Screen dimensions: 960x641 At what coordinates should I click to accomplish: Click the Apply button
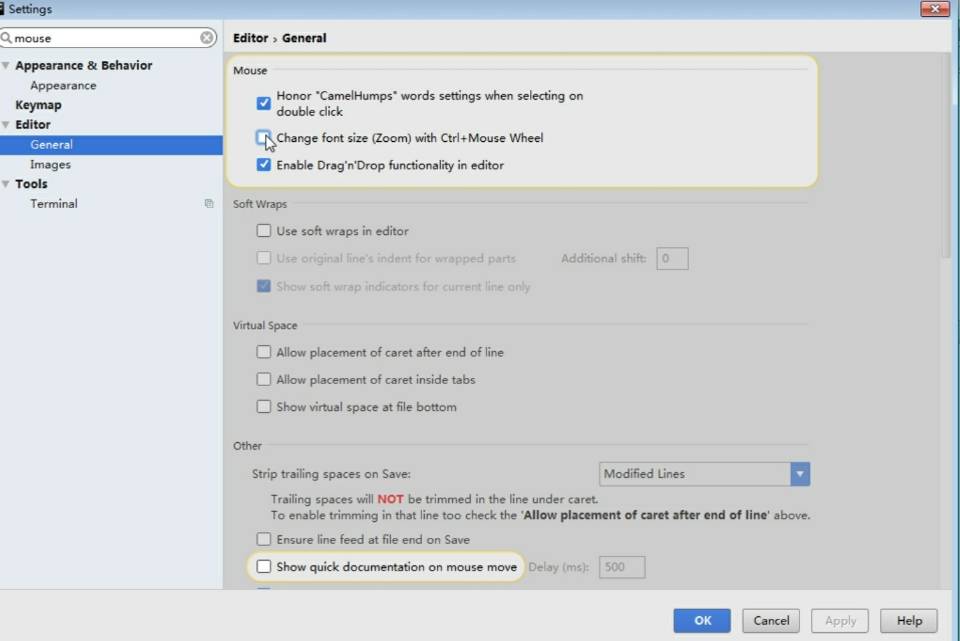pyautogui.click(x=840, y=621)
